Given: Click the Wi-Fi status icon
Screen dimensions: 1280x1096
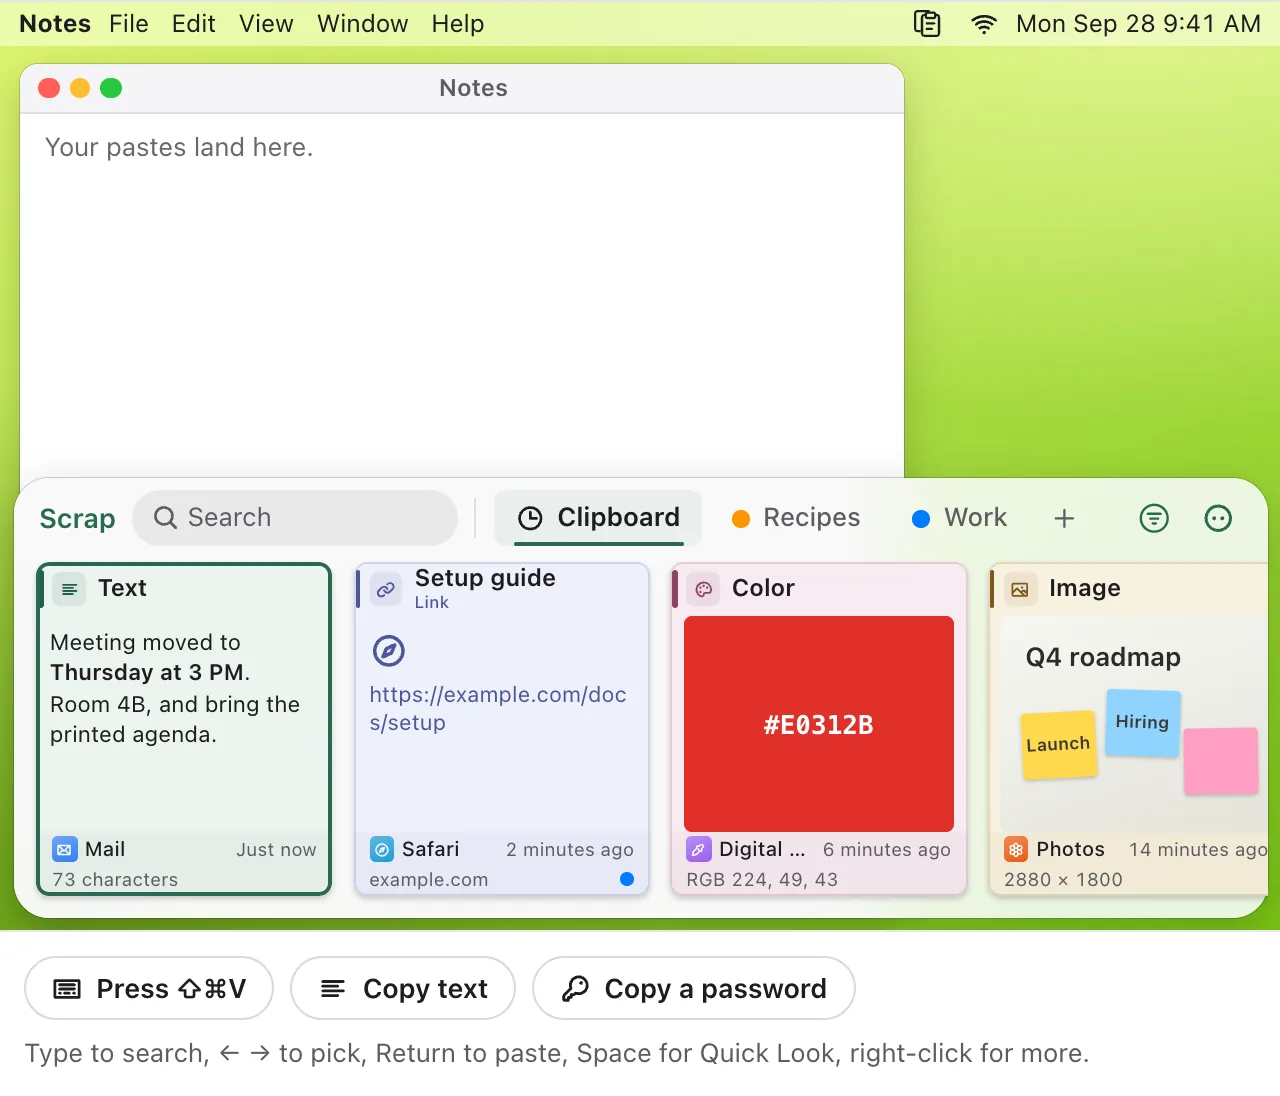Looking at the screenshot, I should click(x=984, y=24).
